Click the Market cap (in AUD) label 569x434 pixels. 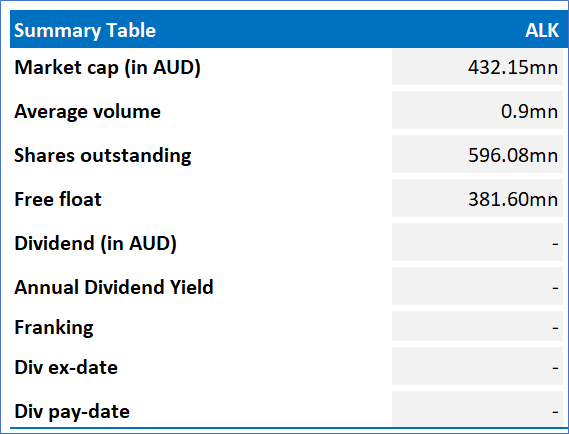coord(107,67)
